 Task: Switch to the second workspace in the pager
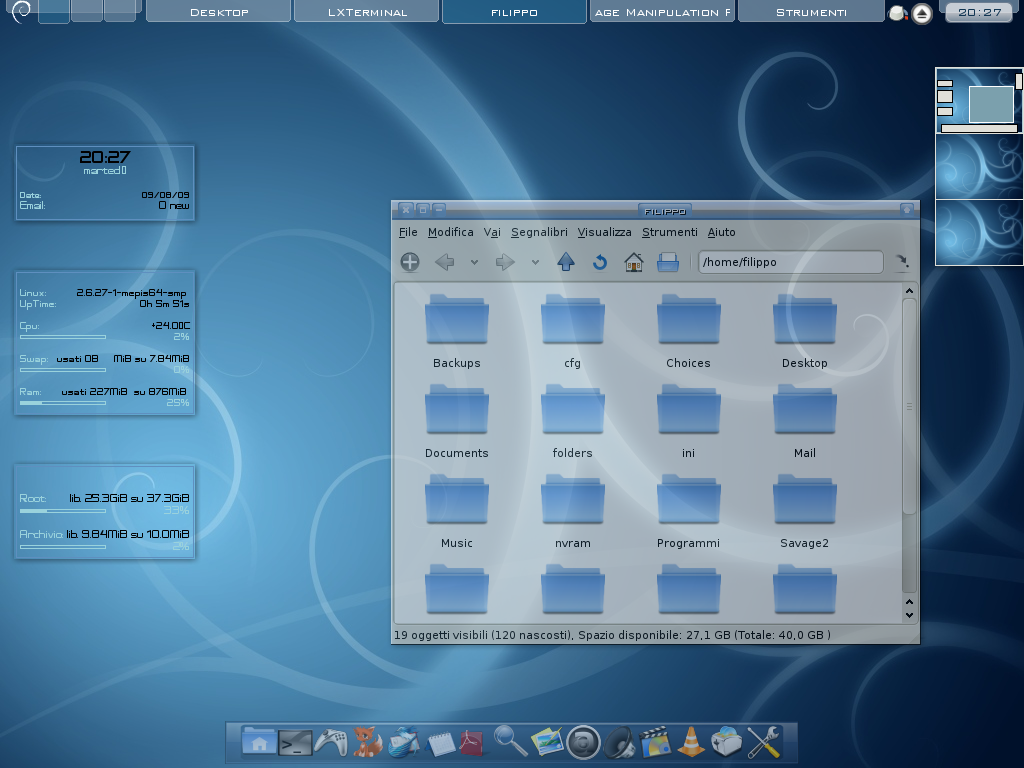[978, 167]
